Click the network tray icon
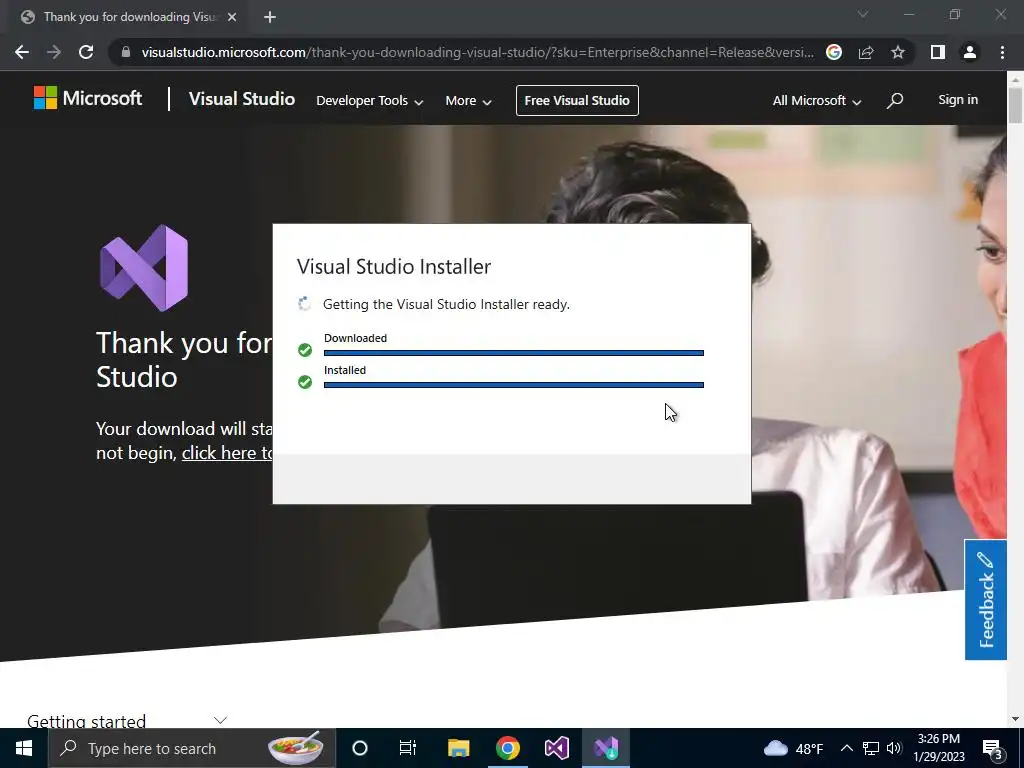Viewport: 1024px width, 768px height. point(871,748)
